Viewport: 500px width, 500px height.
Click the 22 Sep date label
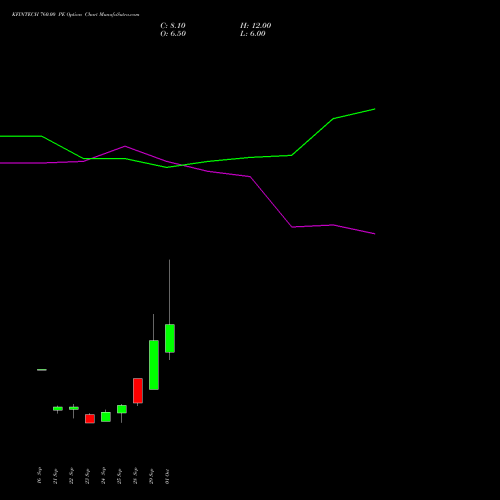[71, 476]
